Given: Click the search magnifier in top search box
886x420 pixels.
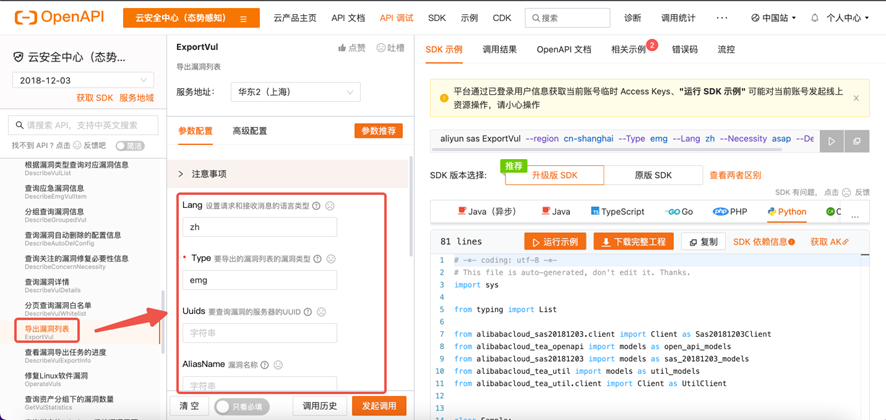Looking at the screenshot, I should pos(535,18).
